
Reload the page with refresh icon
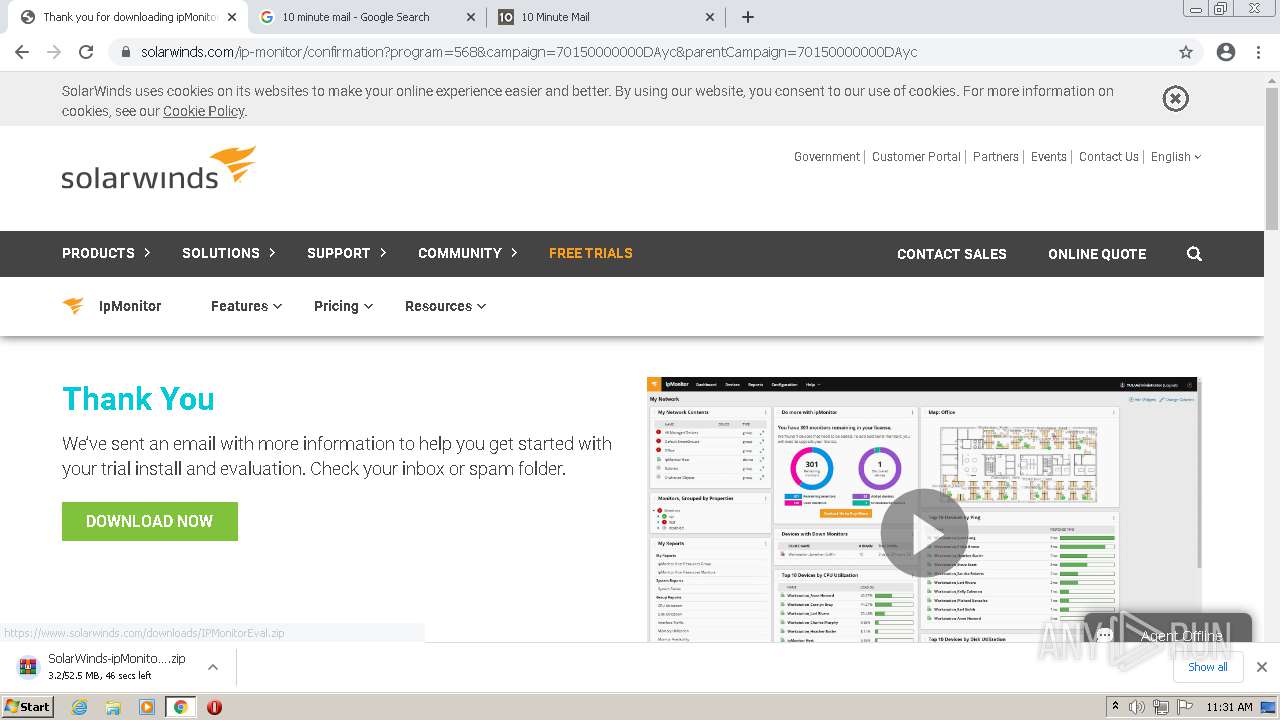point(86,52)
